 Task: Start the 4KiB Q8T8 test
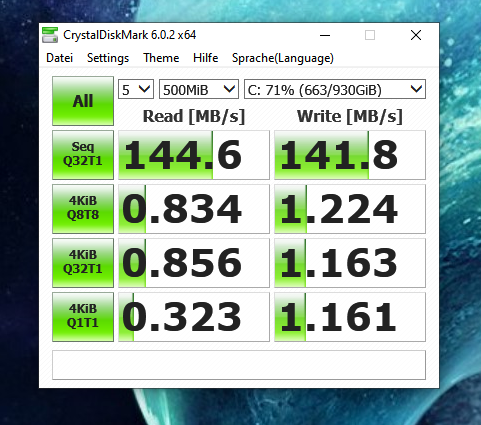coord(83,209)
